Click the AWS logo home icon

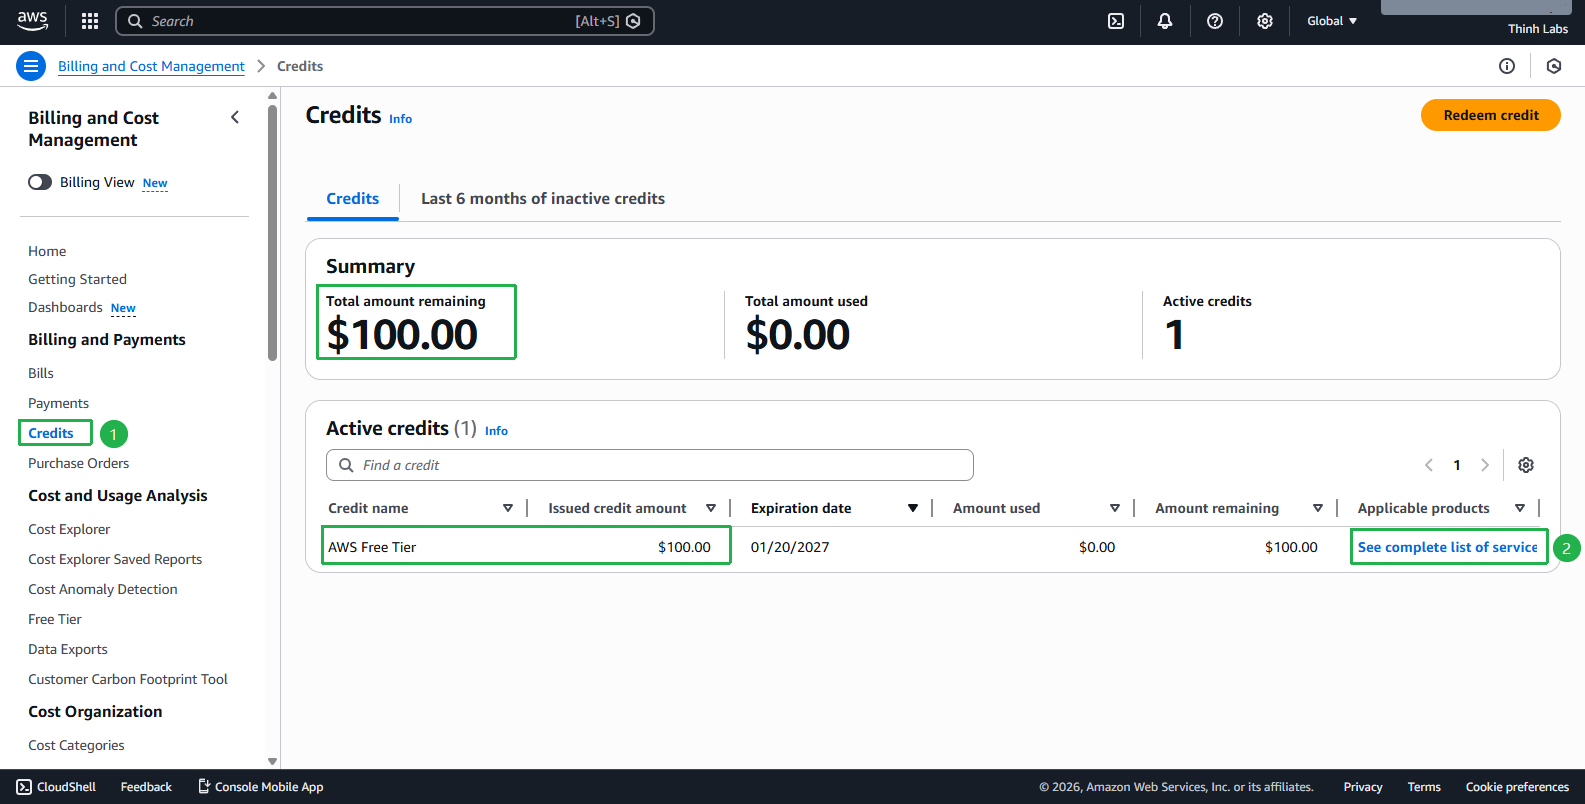pyautogui.click(x=32, y=20)
